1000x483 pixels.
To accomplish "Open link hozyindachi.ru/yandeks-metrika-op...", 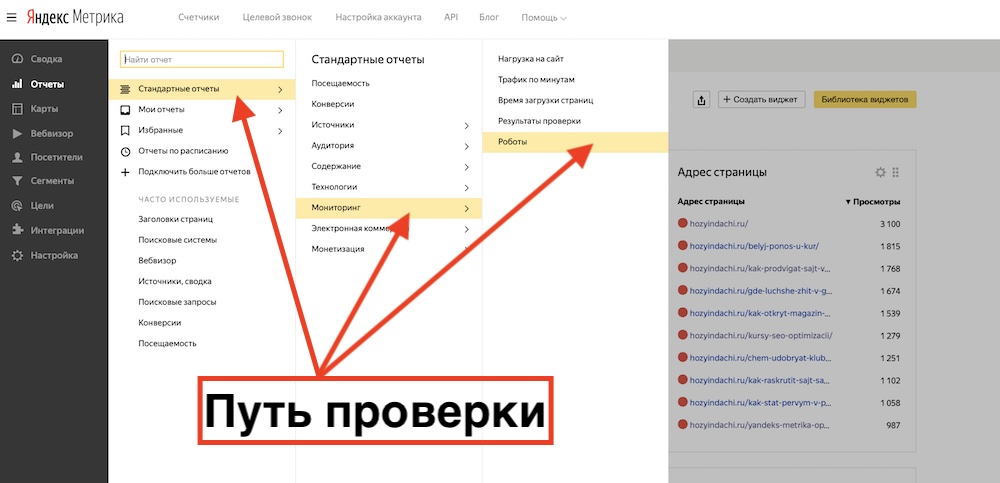I will [x=761, y=424].
